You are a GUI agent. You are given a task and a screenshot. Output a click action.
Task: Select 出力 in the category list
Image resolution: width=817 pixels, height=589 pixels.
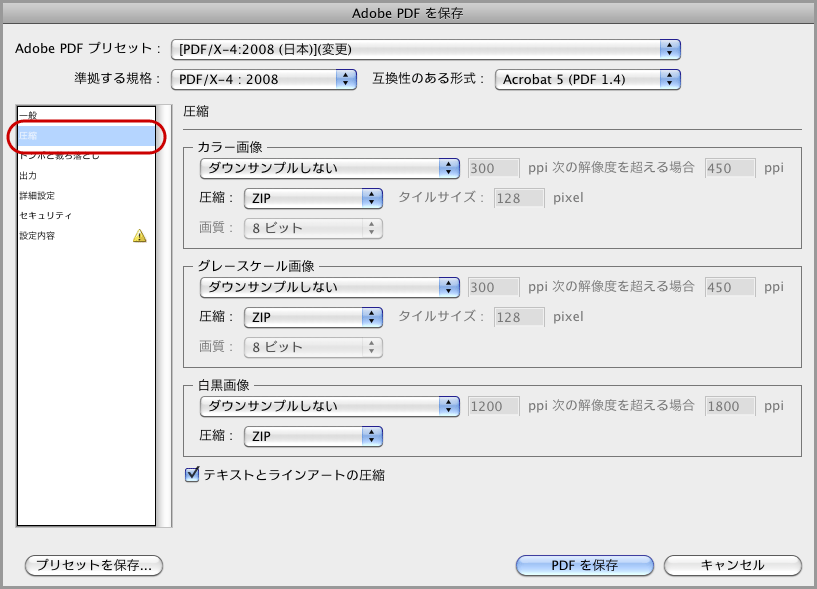86,176
